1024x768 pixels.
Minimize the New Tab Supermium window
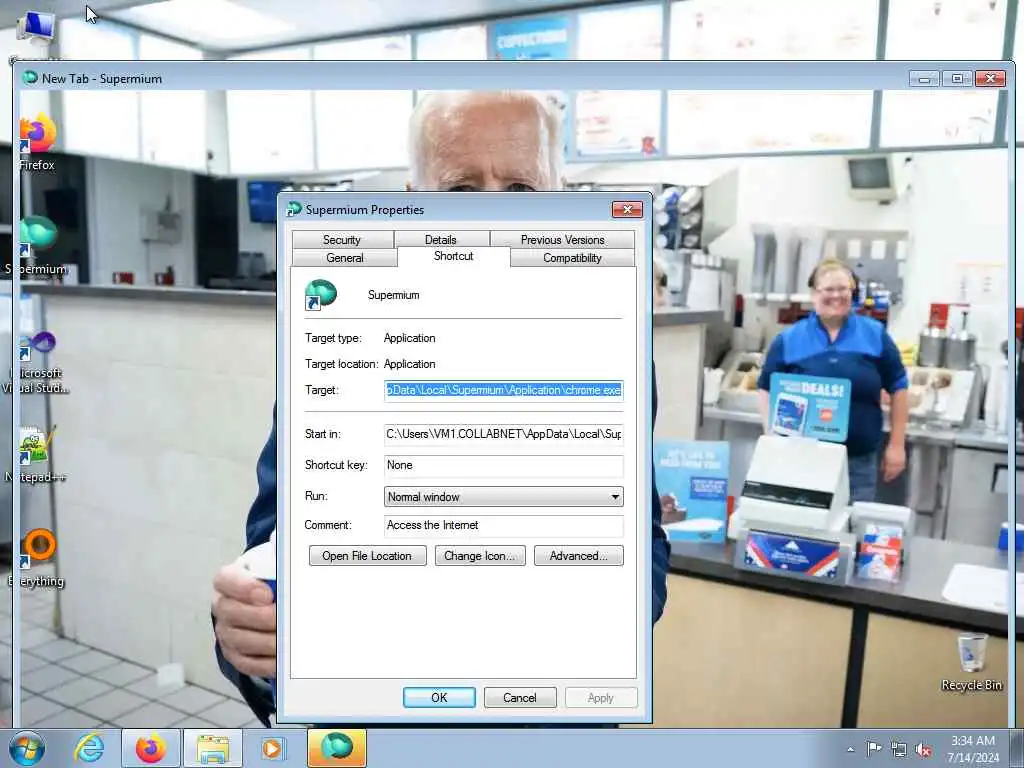(x=924, y=79)
